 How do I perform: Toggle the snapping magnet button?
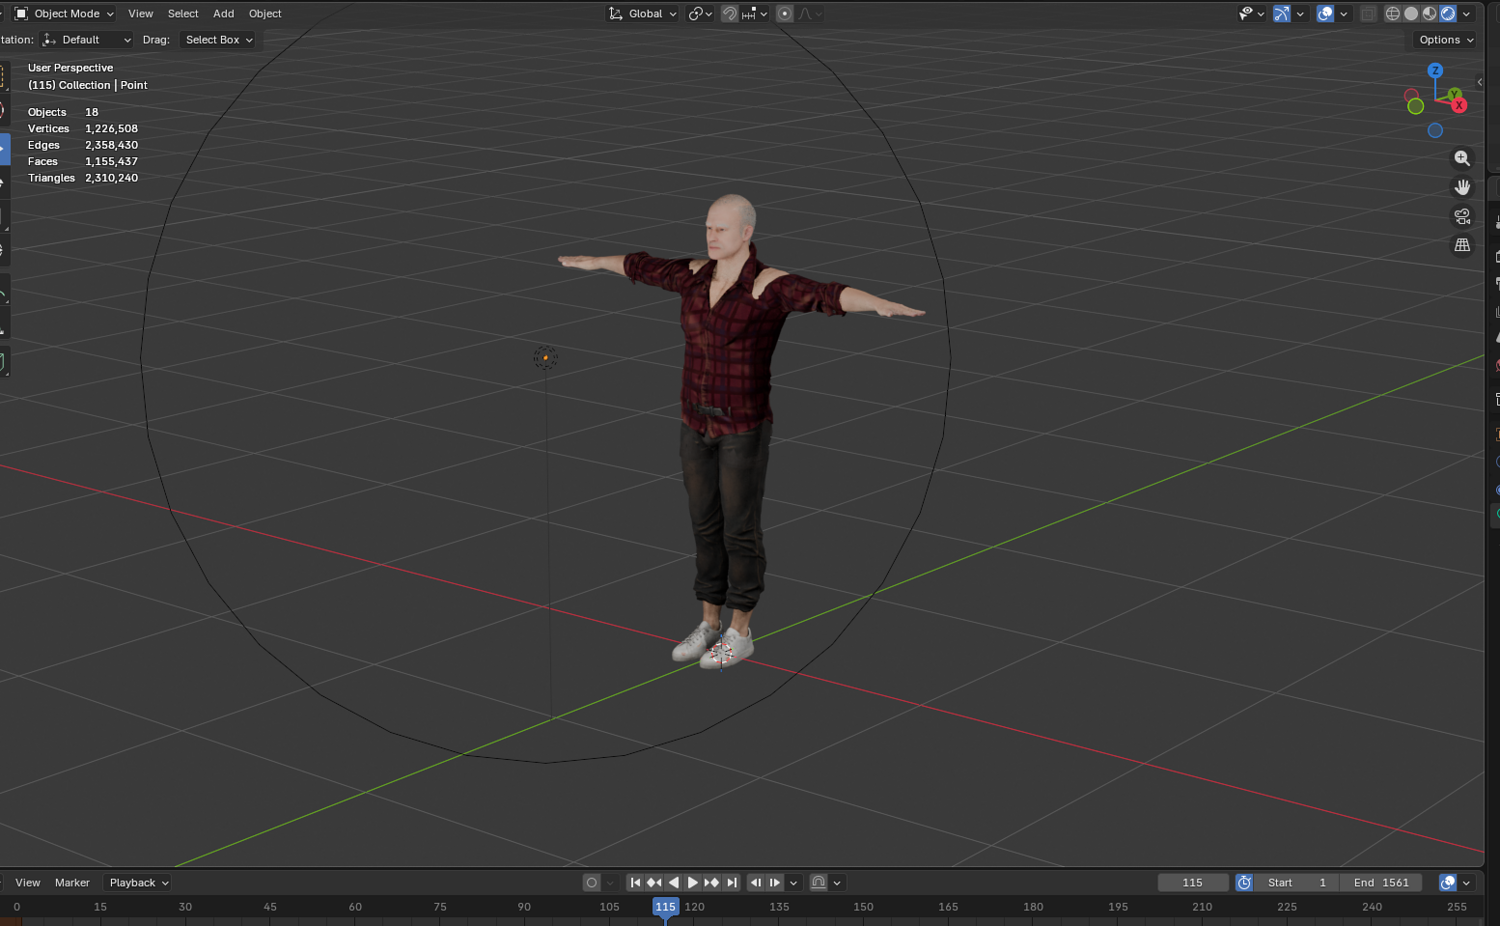coord(730,14)
